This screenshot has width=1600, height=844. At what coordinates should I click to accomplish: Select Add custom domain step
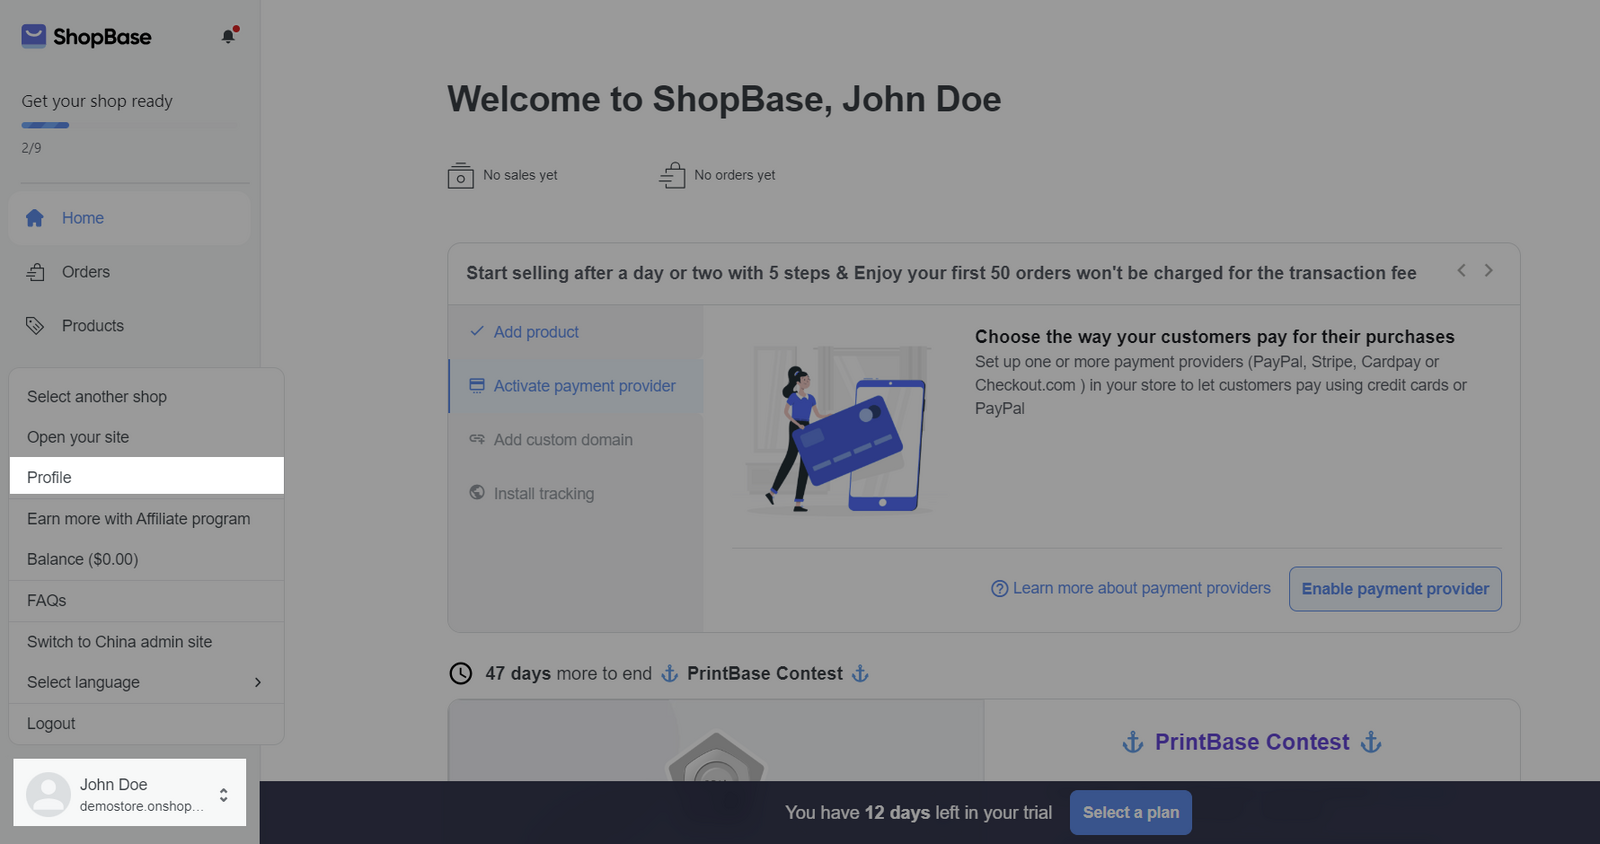(576, 440)
